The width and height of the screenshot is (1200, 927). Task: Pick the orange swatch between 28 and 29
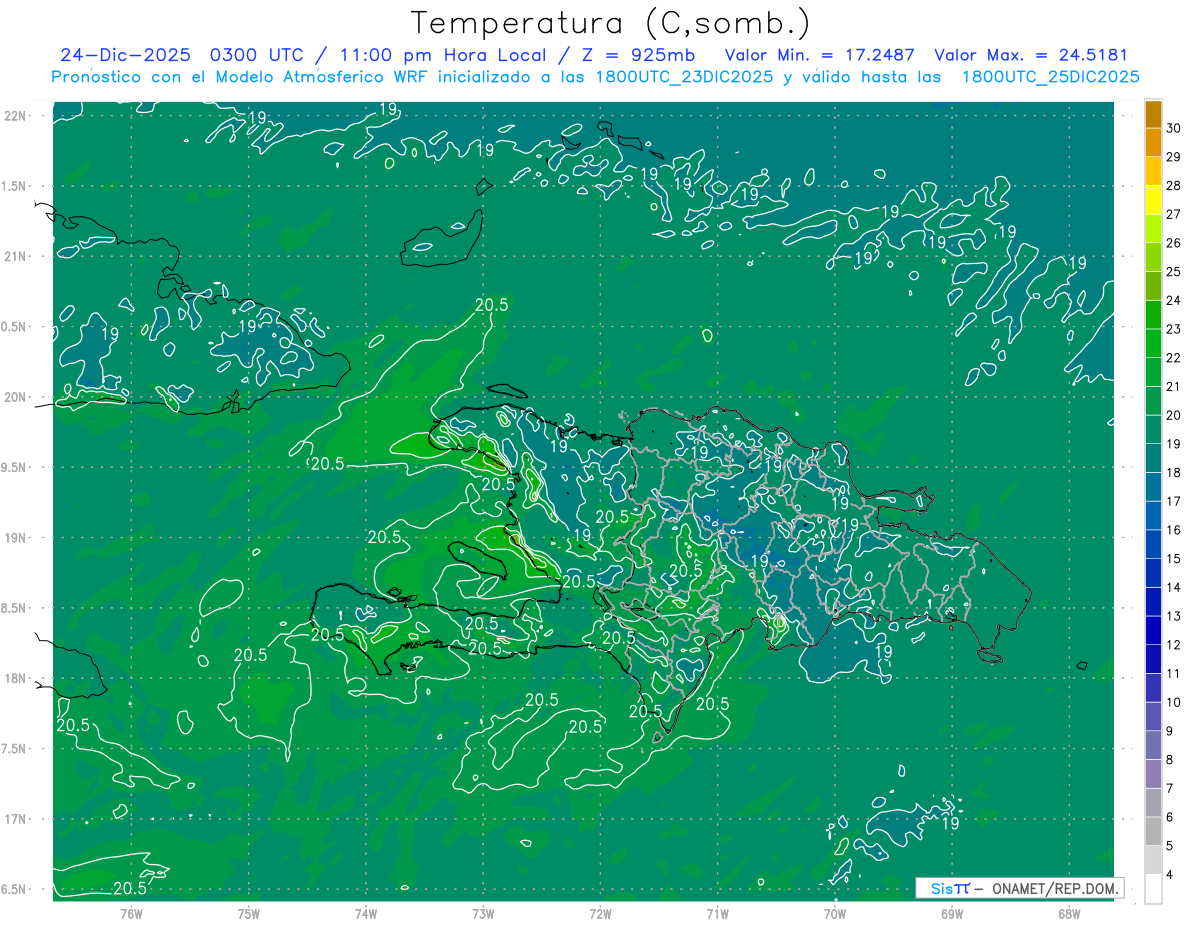click(x=1153, y=171)
